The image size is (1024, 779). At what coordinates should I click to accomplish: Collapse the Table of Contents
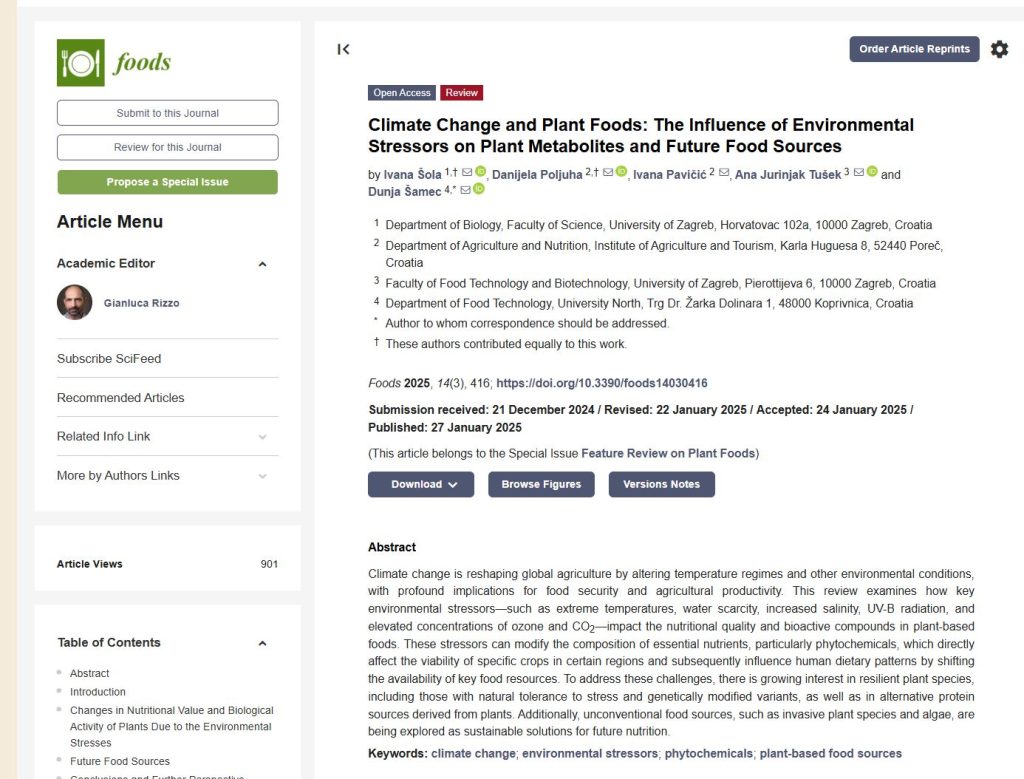click(x=262, y=643)
